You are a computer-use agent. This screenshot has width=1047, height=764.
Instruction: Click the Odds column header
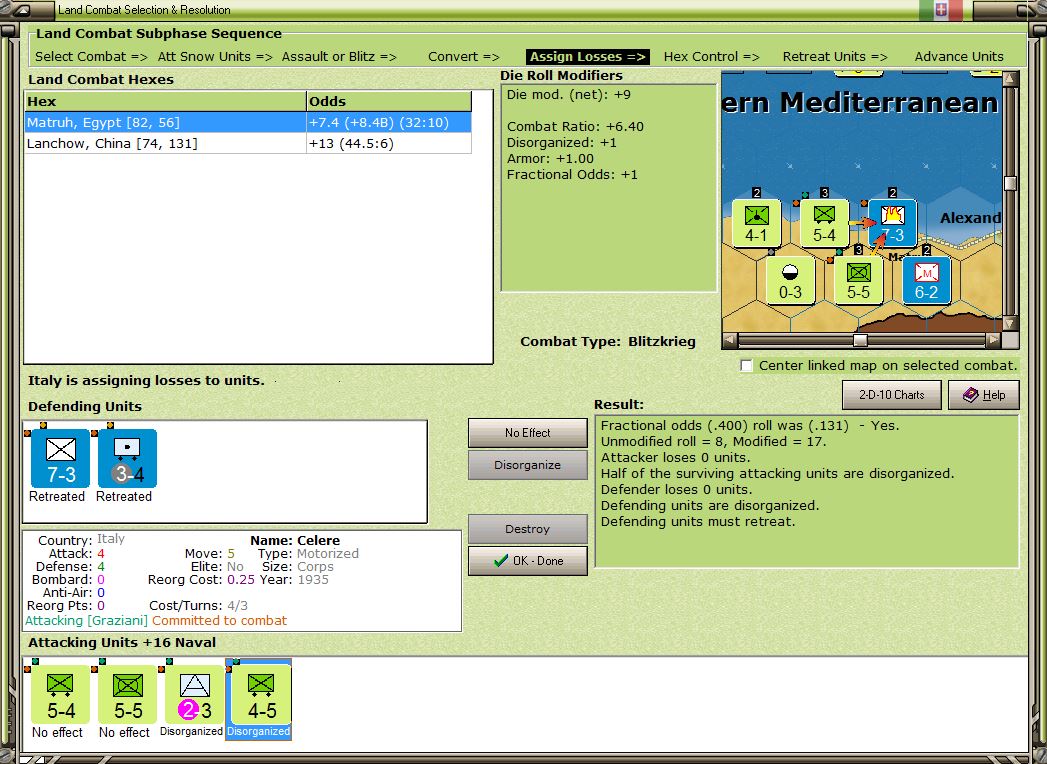tap(389, 102)
